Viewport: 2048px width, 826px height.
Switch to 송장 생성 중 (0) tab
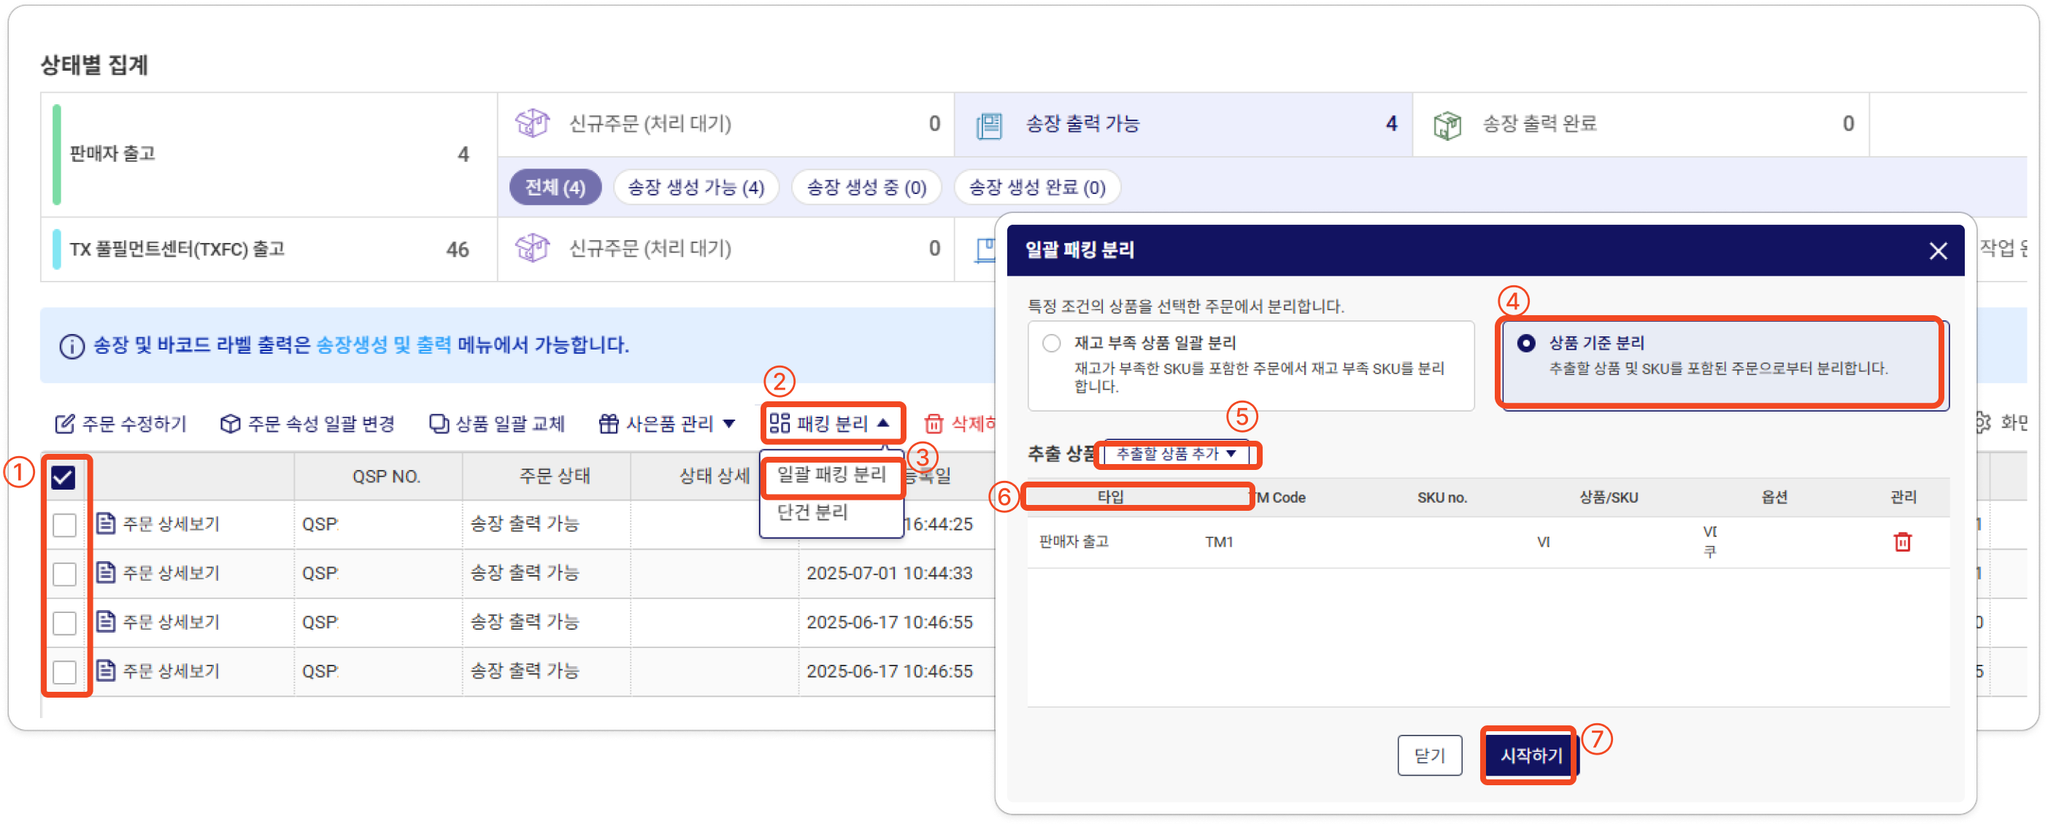[x=866, y=187]
